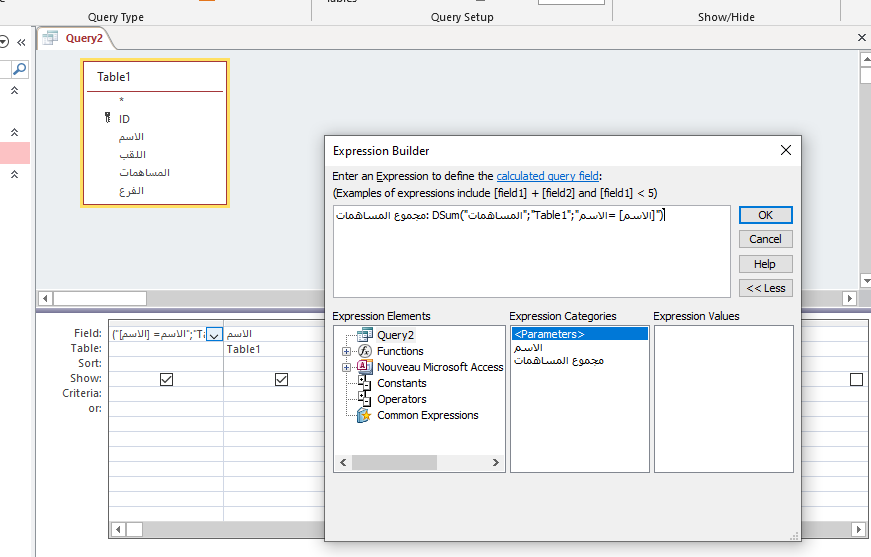This screenshot has width=871, height=557.
Task: Close the Query2 document window
Action: point(862,38)
